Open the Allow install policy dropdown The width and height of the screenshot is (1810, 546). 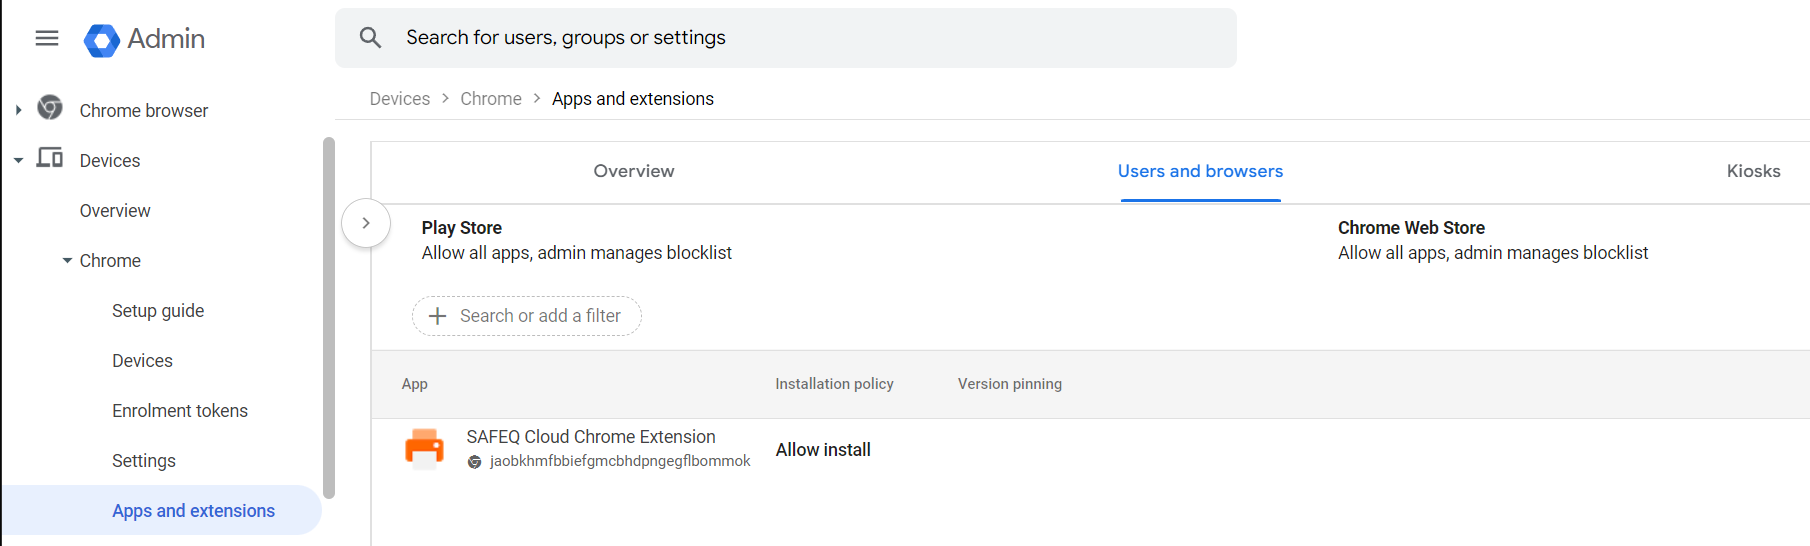(823, 450)
